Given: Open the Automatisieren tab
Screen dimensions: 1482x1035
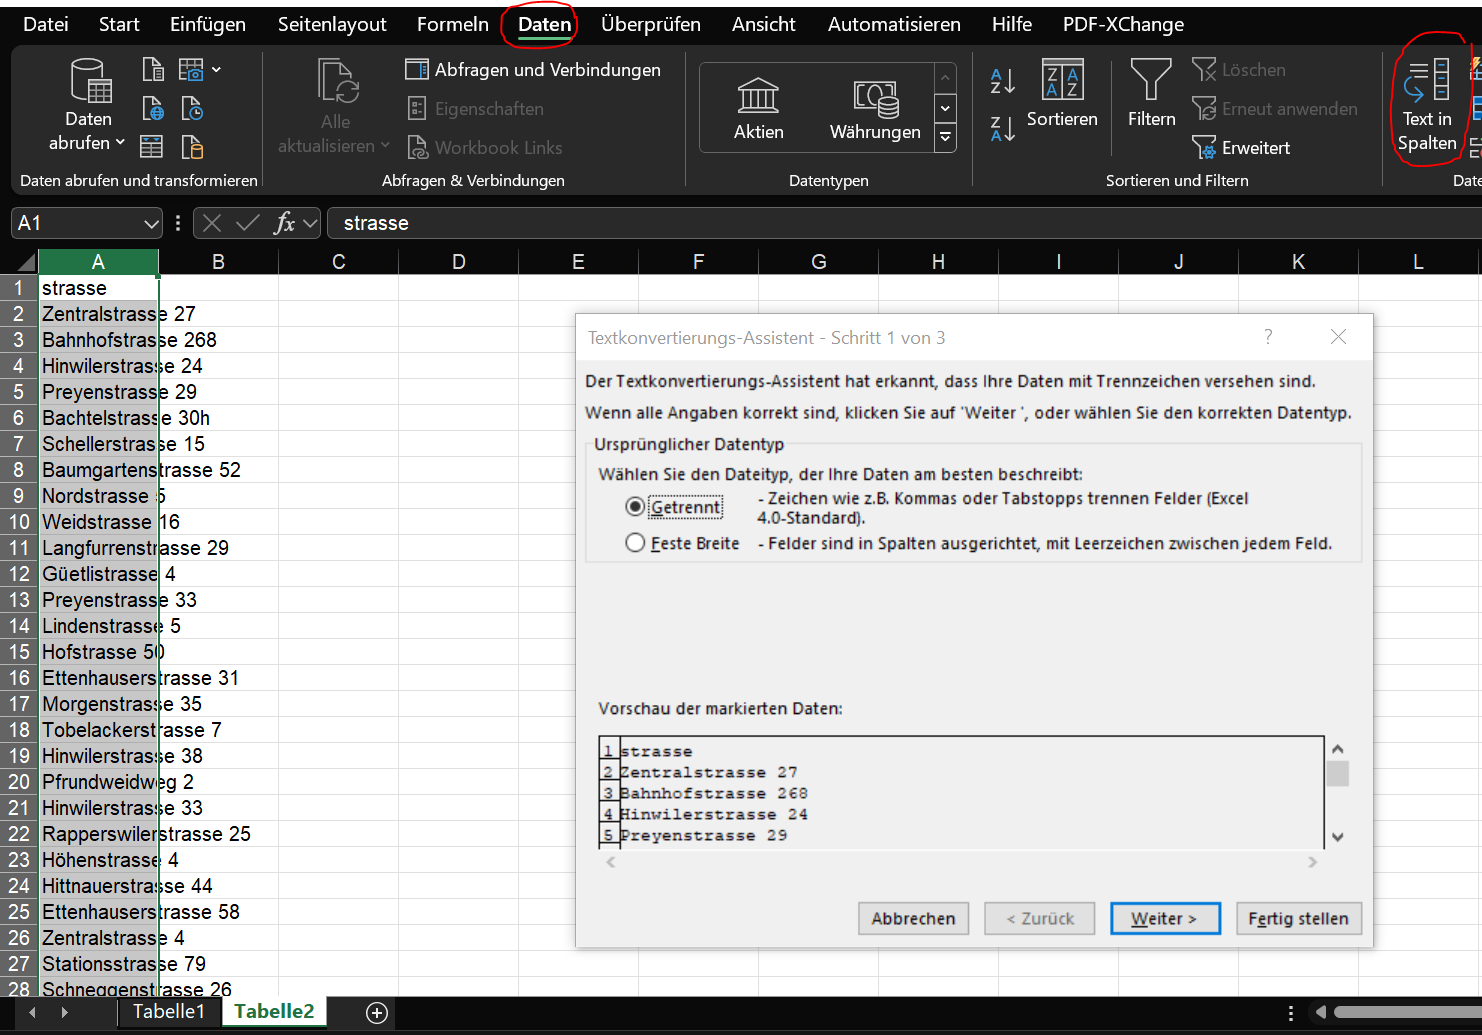Looking at the screenshot, I should [894, 24].
